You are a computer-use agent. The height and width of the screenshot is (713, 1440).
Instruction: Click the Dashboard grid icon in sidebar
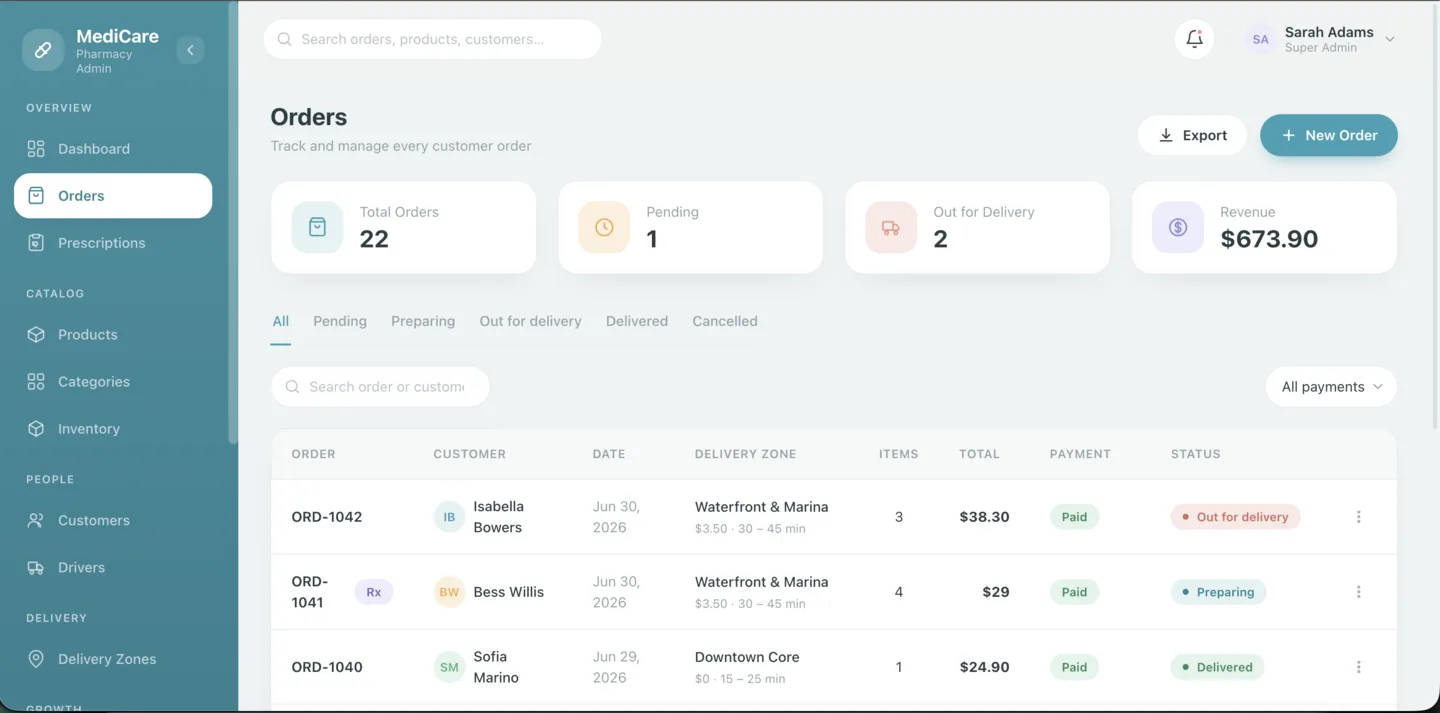(36, 149)
